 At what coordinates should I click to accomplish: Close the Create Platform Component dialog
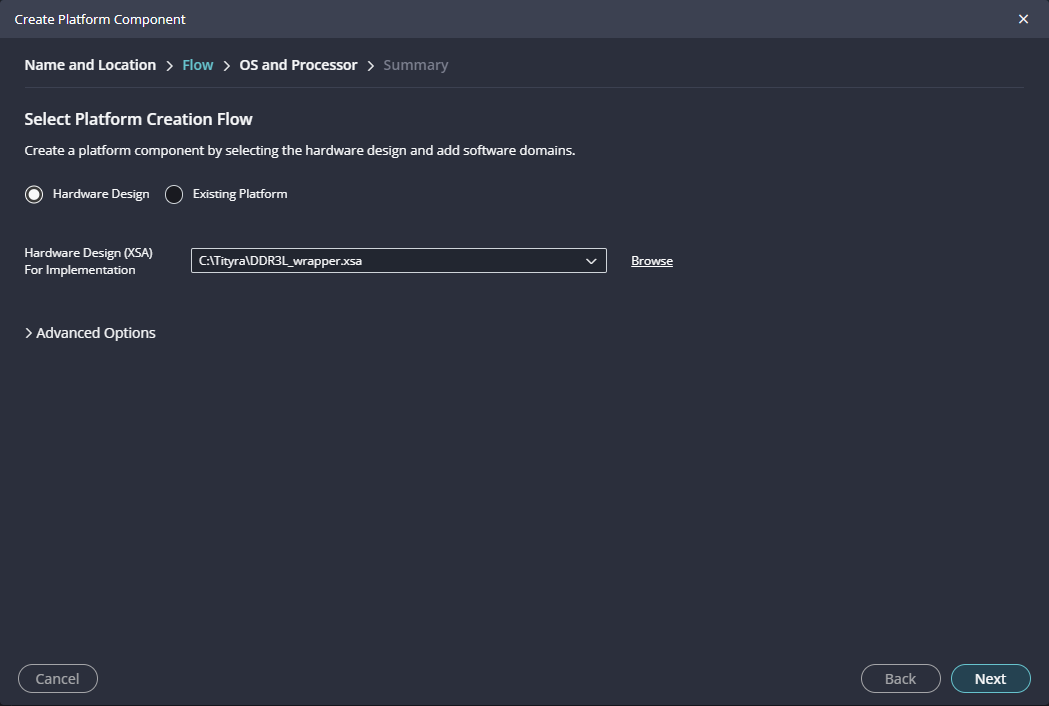click(x=1023, y=19)
